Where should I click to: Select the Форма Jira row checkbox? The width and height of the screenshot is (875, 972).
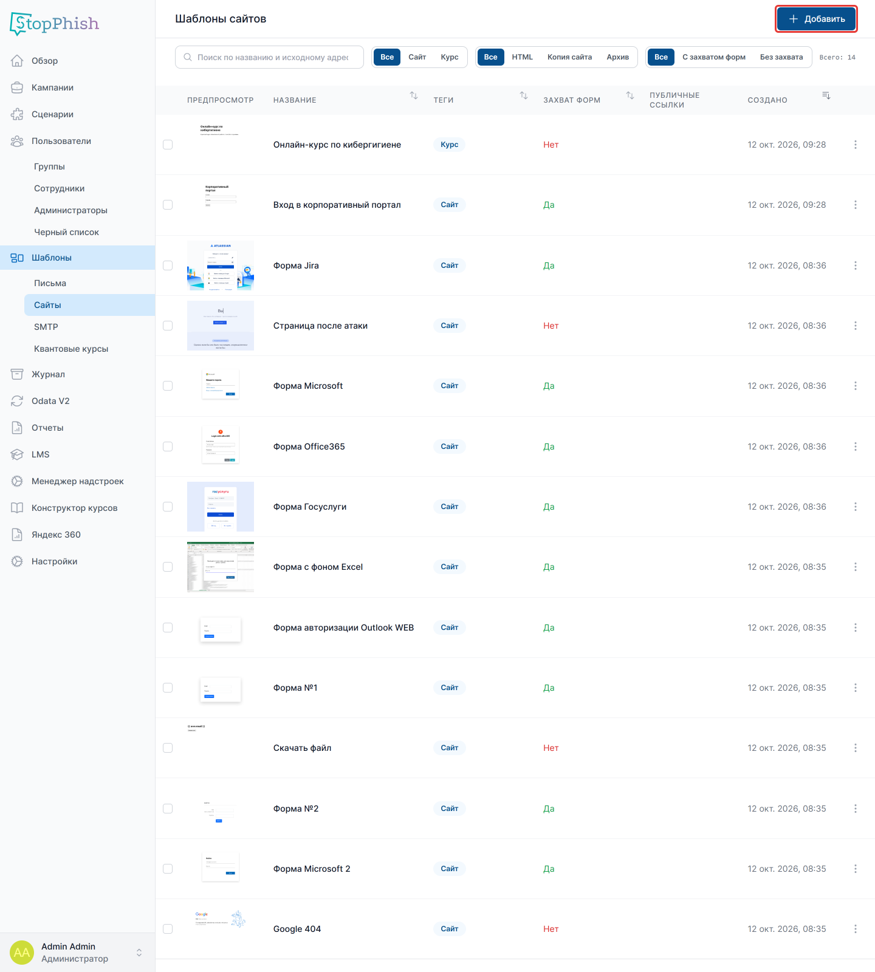point(168,265)
